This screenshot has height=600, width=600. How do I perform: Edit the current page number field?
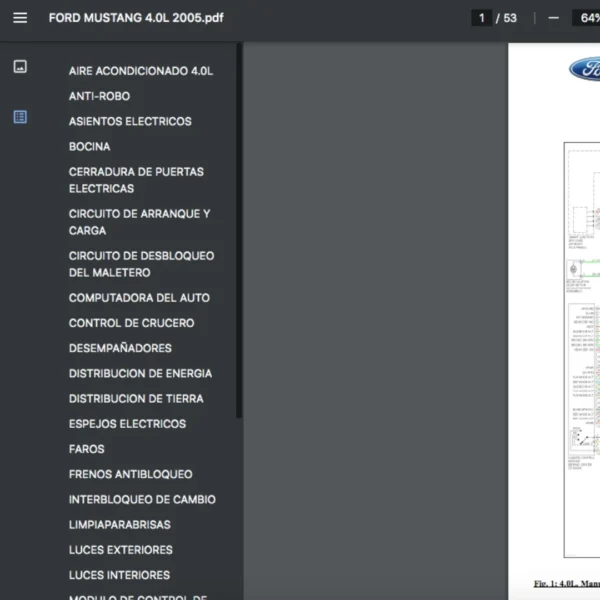point(482,18)
